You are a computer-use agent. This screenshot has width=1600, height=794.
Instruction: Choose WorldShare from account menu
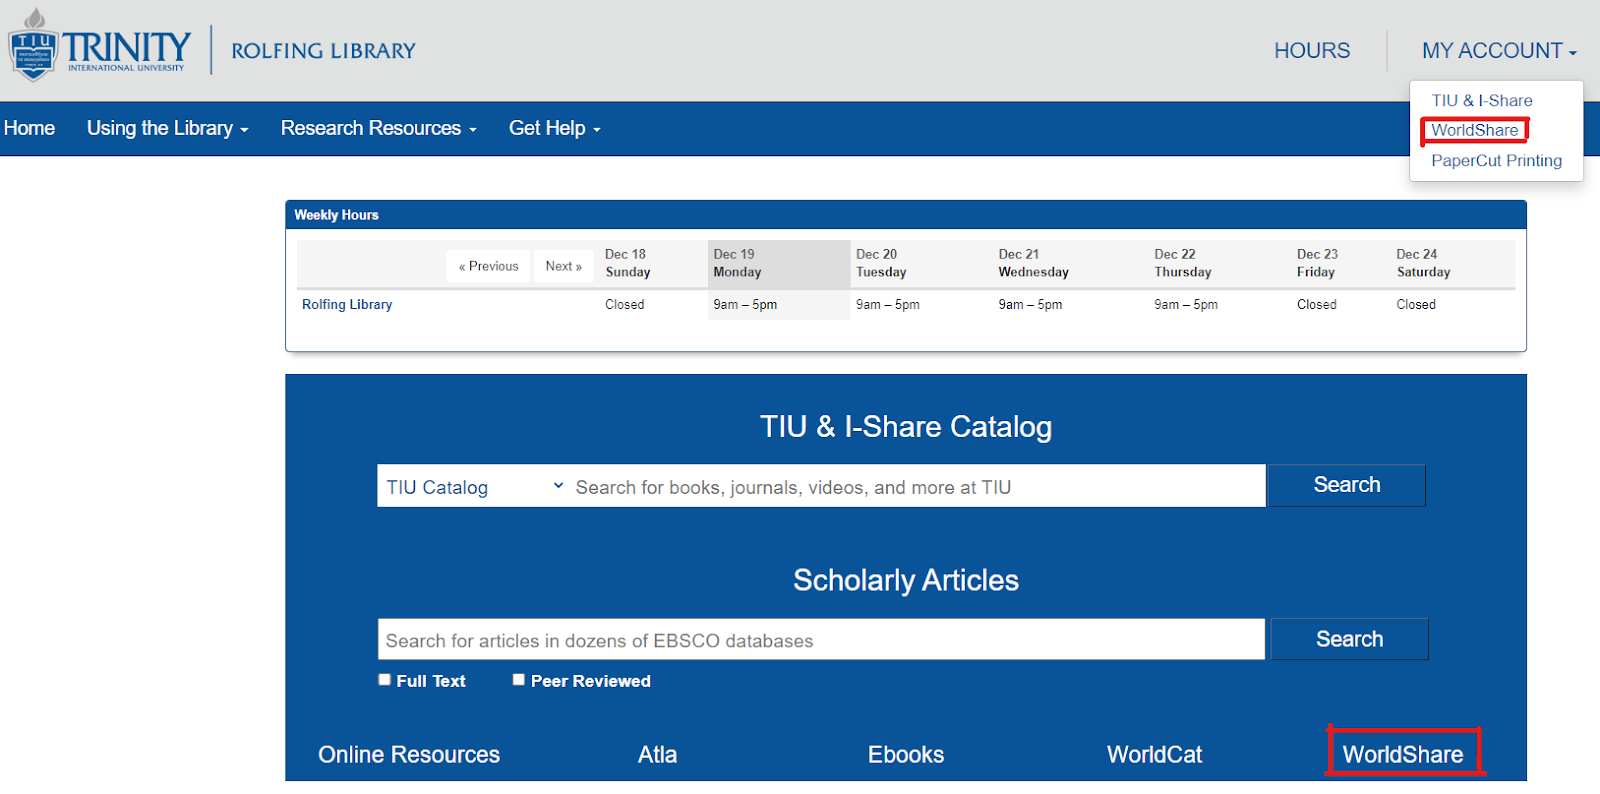coord(1474,130)
